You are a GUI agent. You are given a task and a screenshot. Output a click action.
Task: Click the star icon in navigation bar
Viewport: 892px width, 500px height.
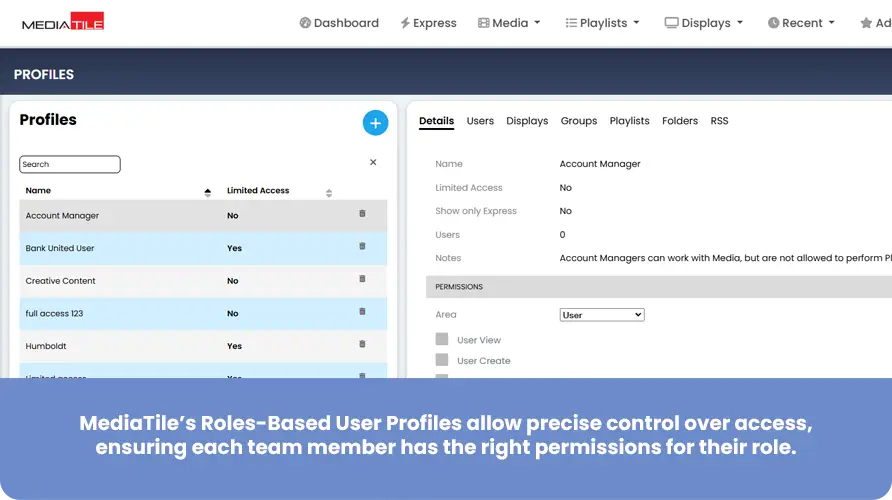tap(866, 23)
